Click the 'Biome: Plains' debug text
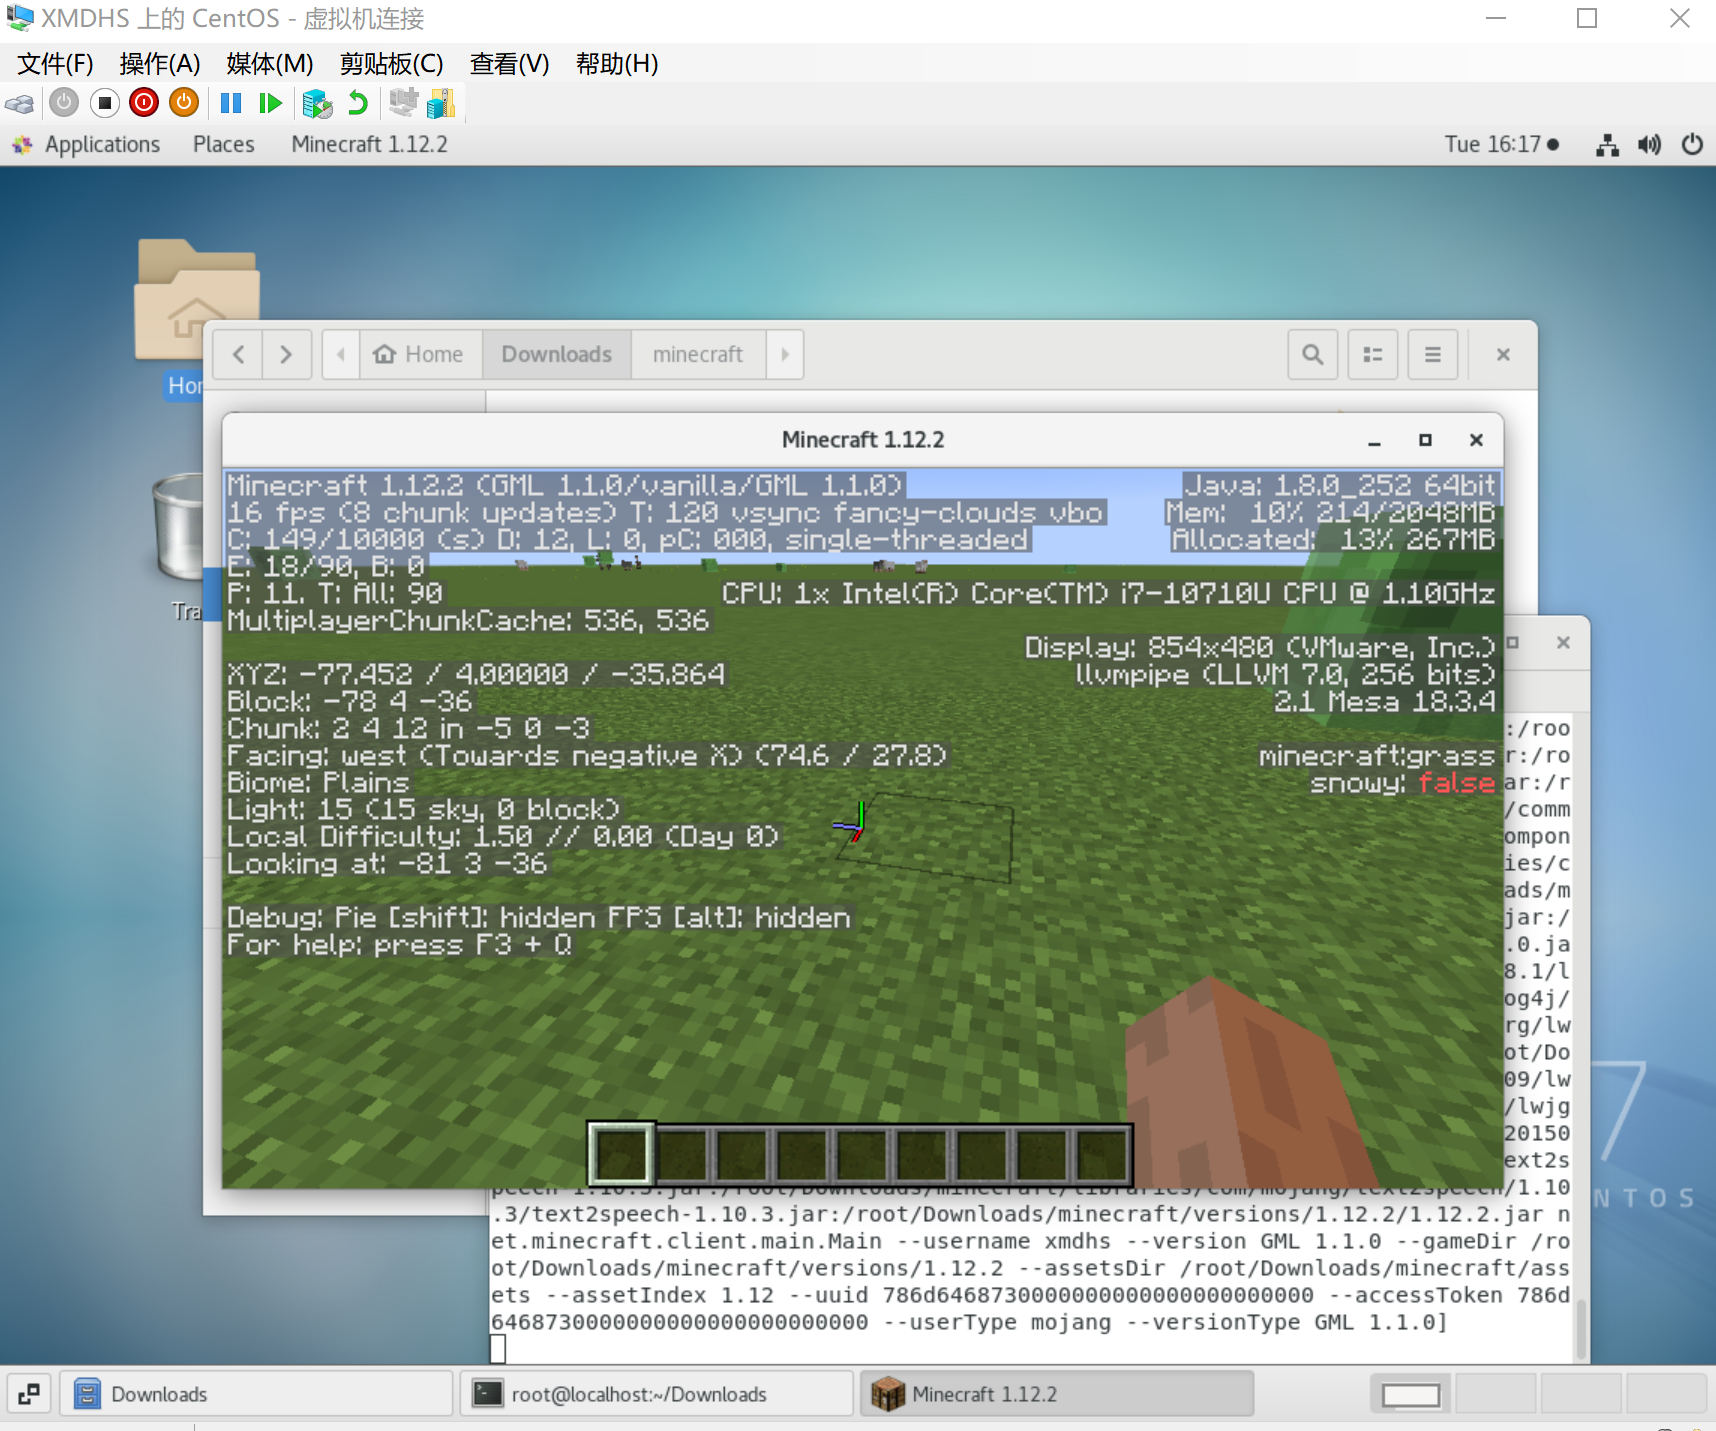This screenshot has height=1431, width=1716. tap(318, 783)
